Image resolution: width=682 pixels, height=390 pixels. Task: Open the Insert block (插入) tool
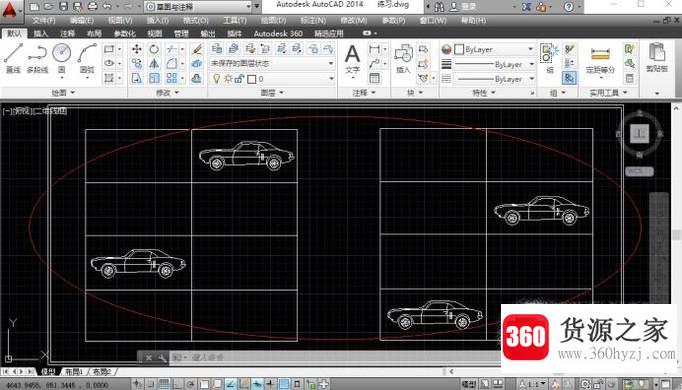pos(403,59)
